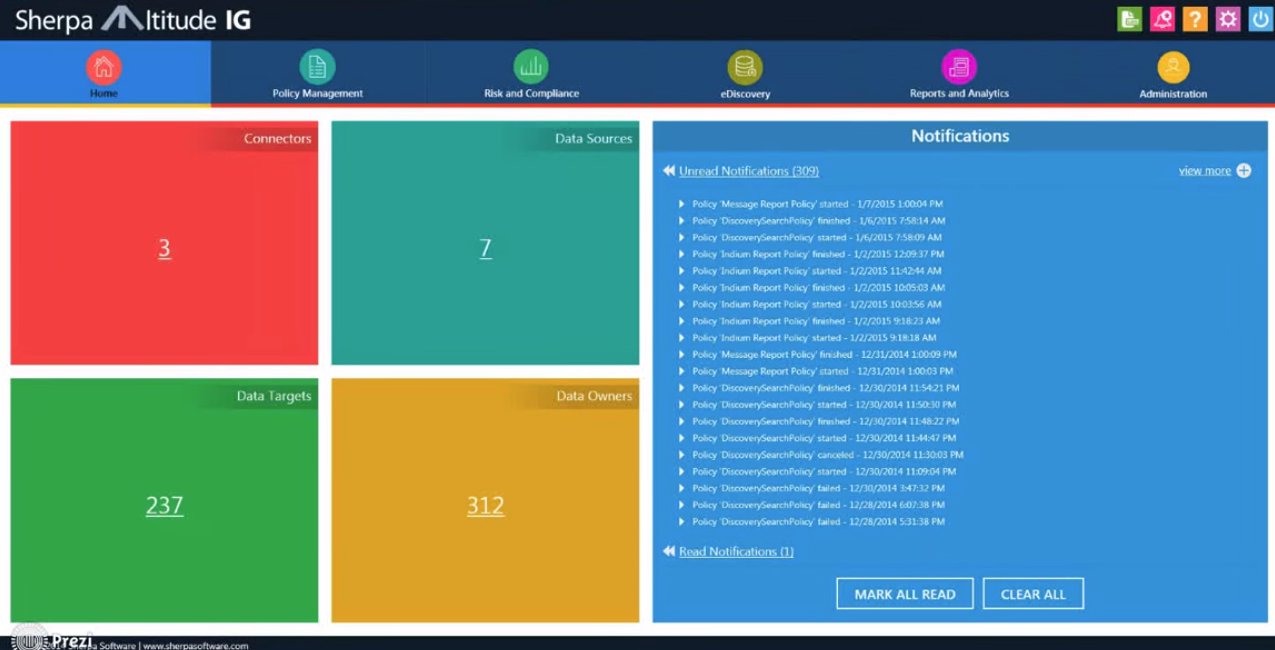The height and width of the screenshot is (650, 1275).
Task: Expand the notification started 1/6/2015 7:58:09 AM
Action: [682, 237]
